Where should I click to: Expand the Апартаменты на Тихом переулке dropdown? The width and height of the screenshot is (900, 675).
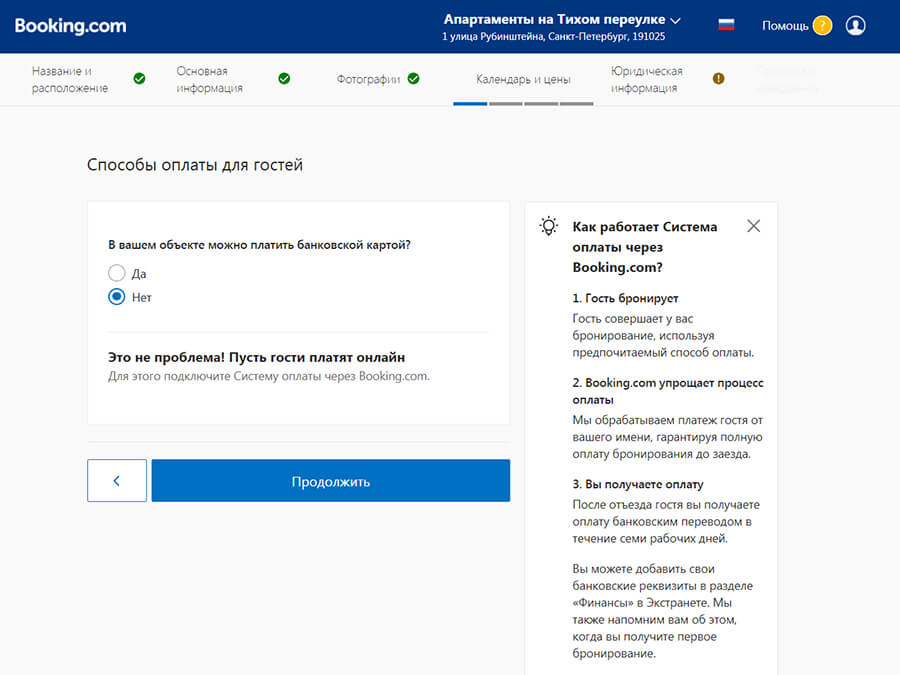click(675, 19)
